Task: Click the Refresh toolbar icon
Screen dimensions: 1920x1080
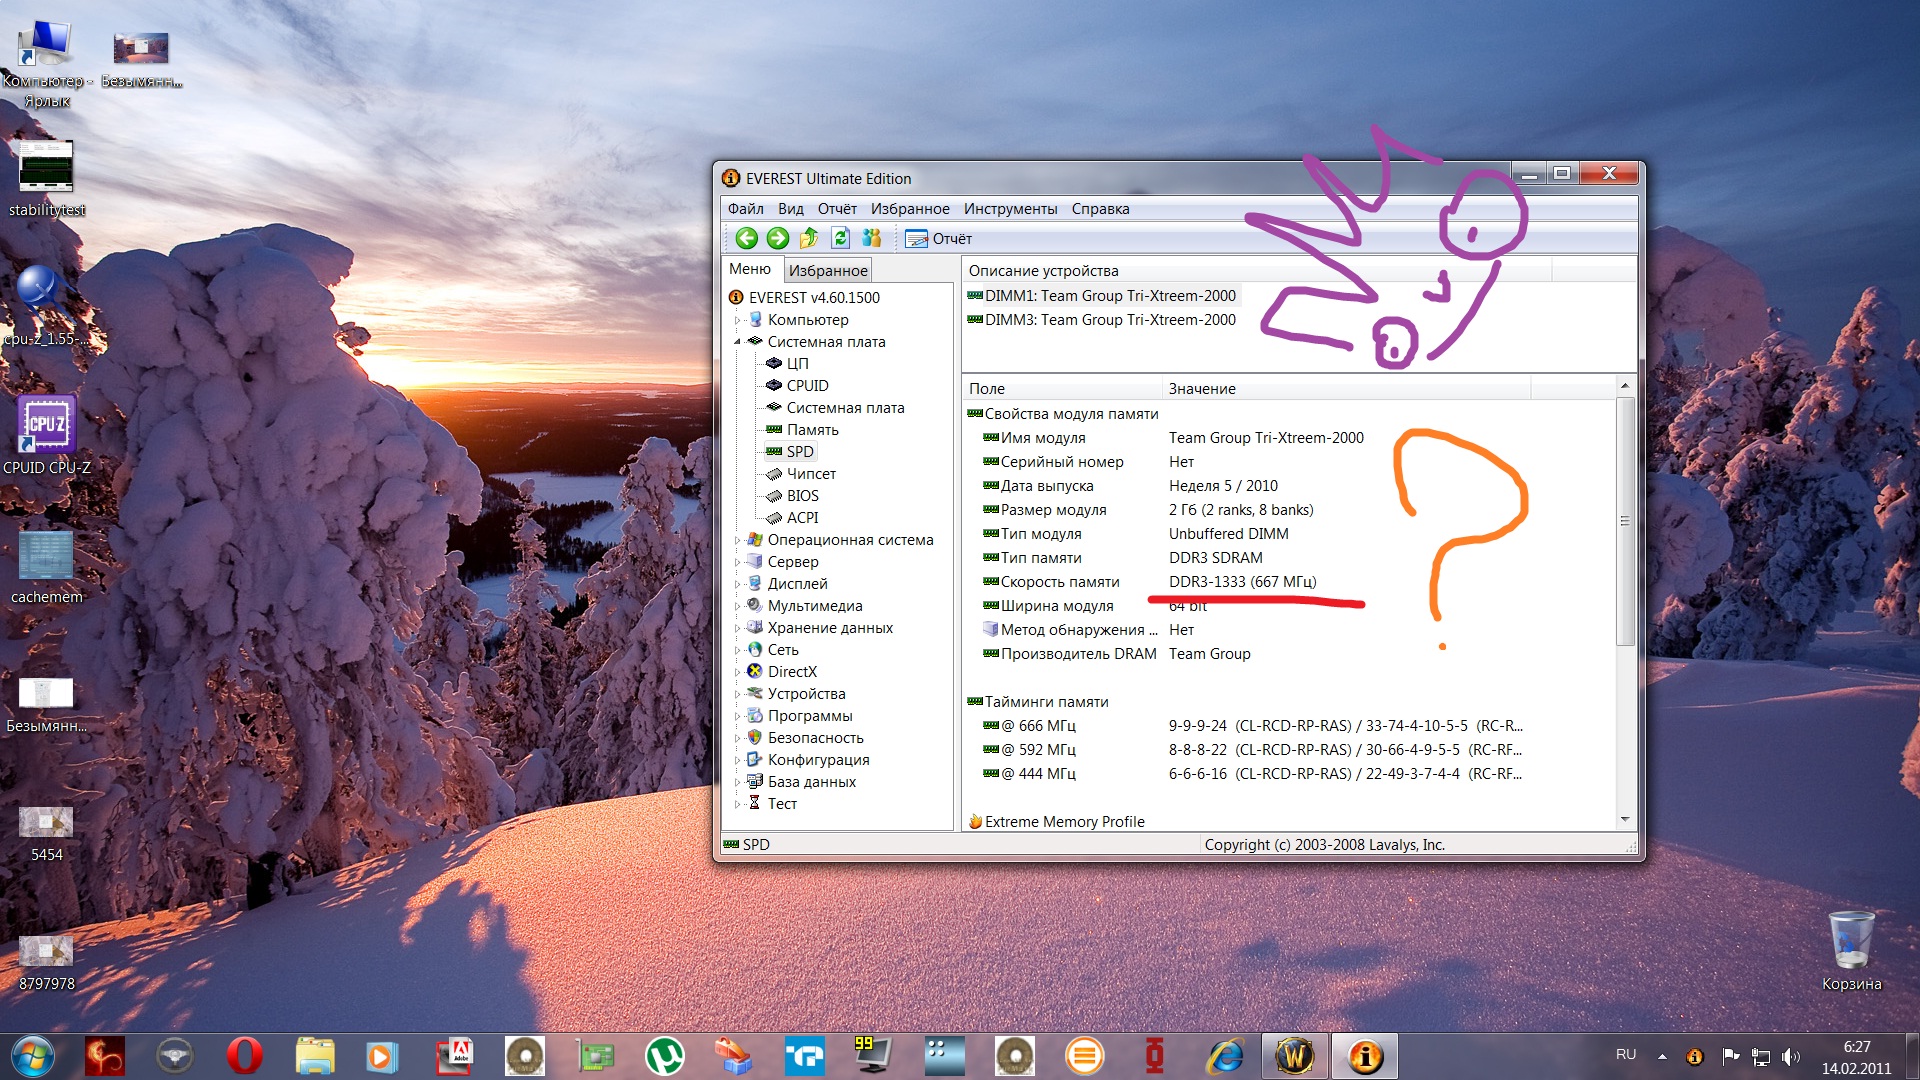Action: [840, 238]
